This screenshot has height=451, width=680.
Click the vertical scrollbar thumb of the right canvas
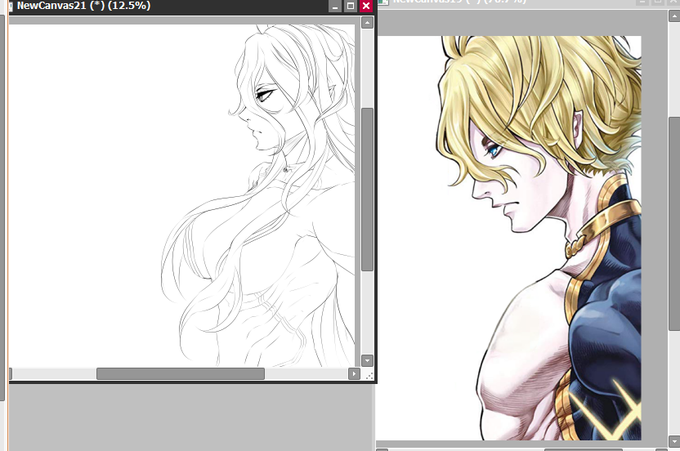(674, 223)
